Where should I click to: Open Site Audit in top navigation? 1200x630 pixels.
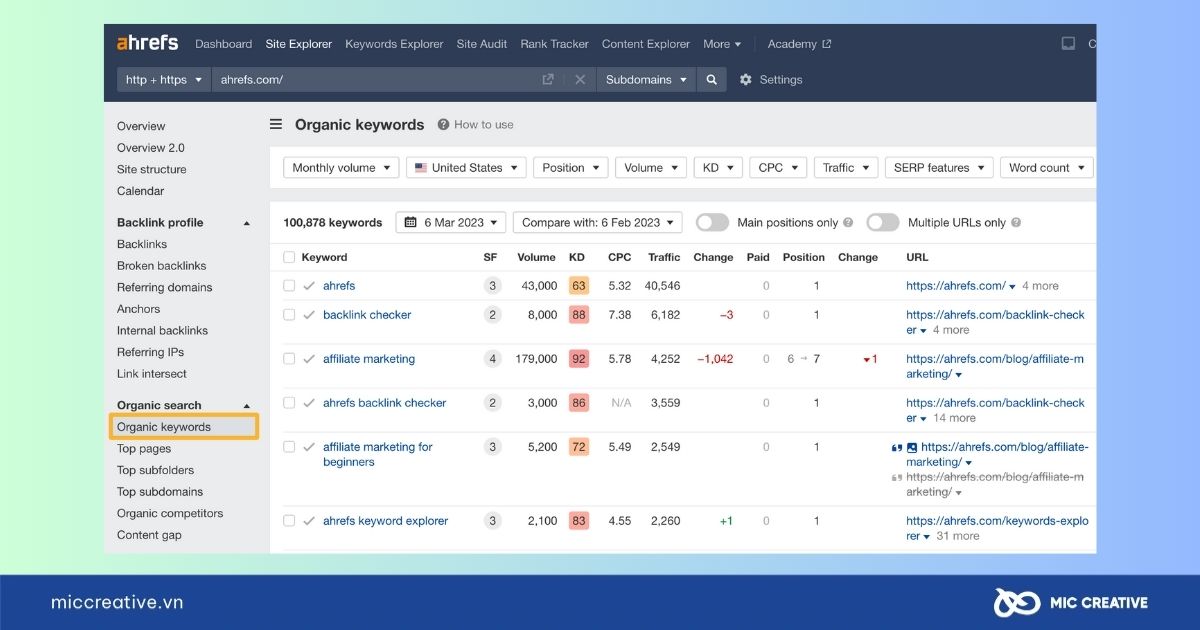click(482, 44)
